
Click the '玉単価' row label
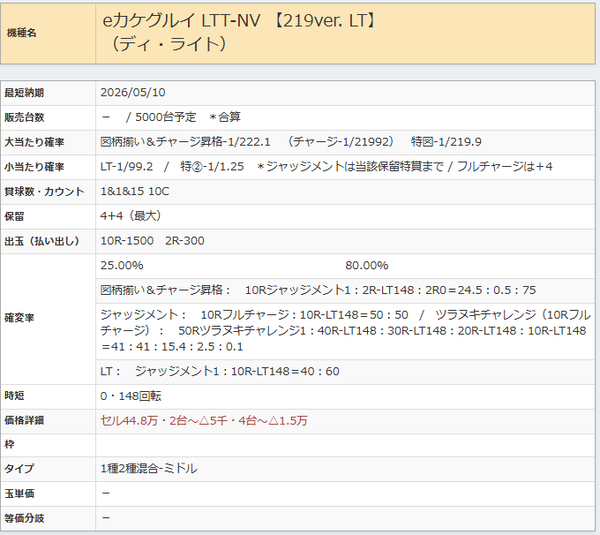pos(19,493)
